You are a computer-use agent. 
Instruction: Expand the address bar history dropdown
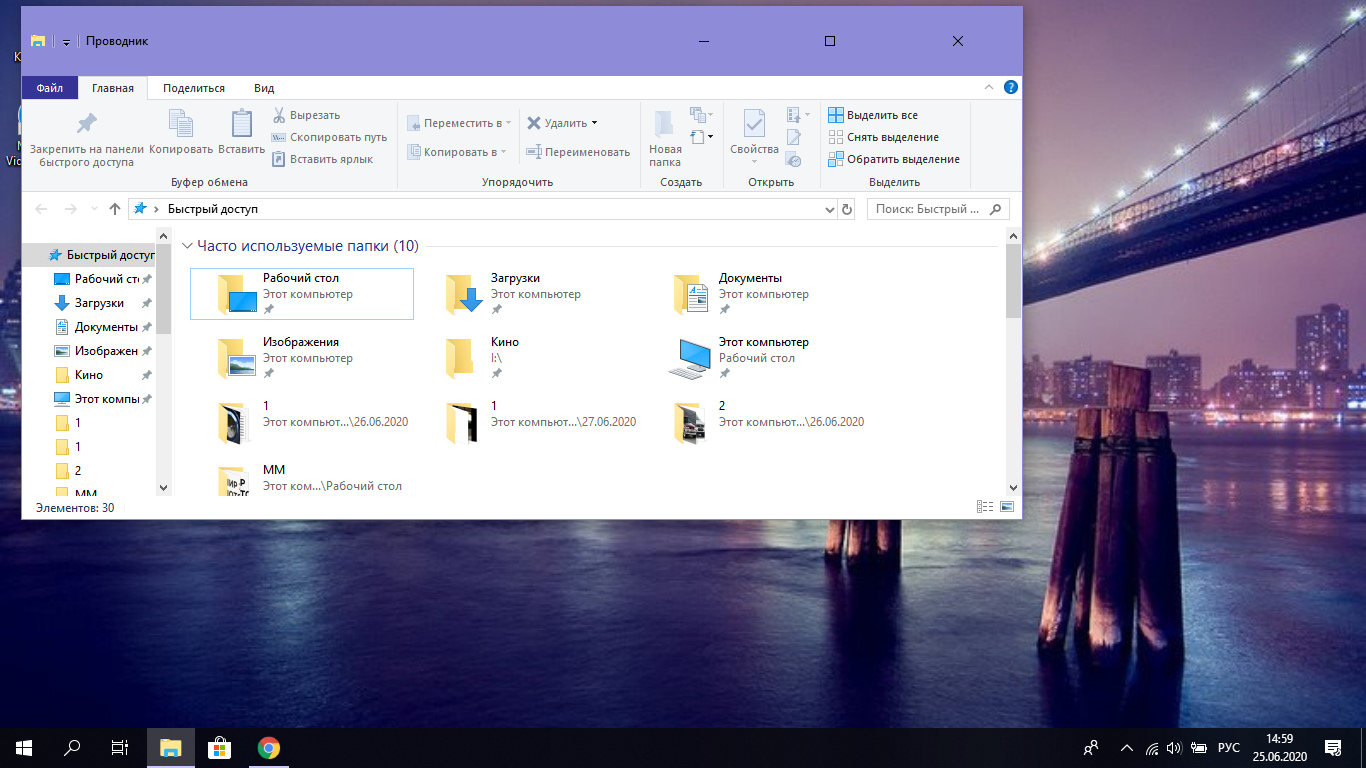pos(829,210)
